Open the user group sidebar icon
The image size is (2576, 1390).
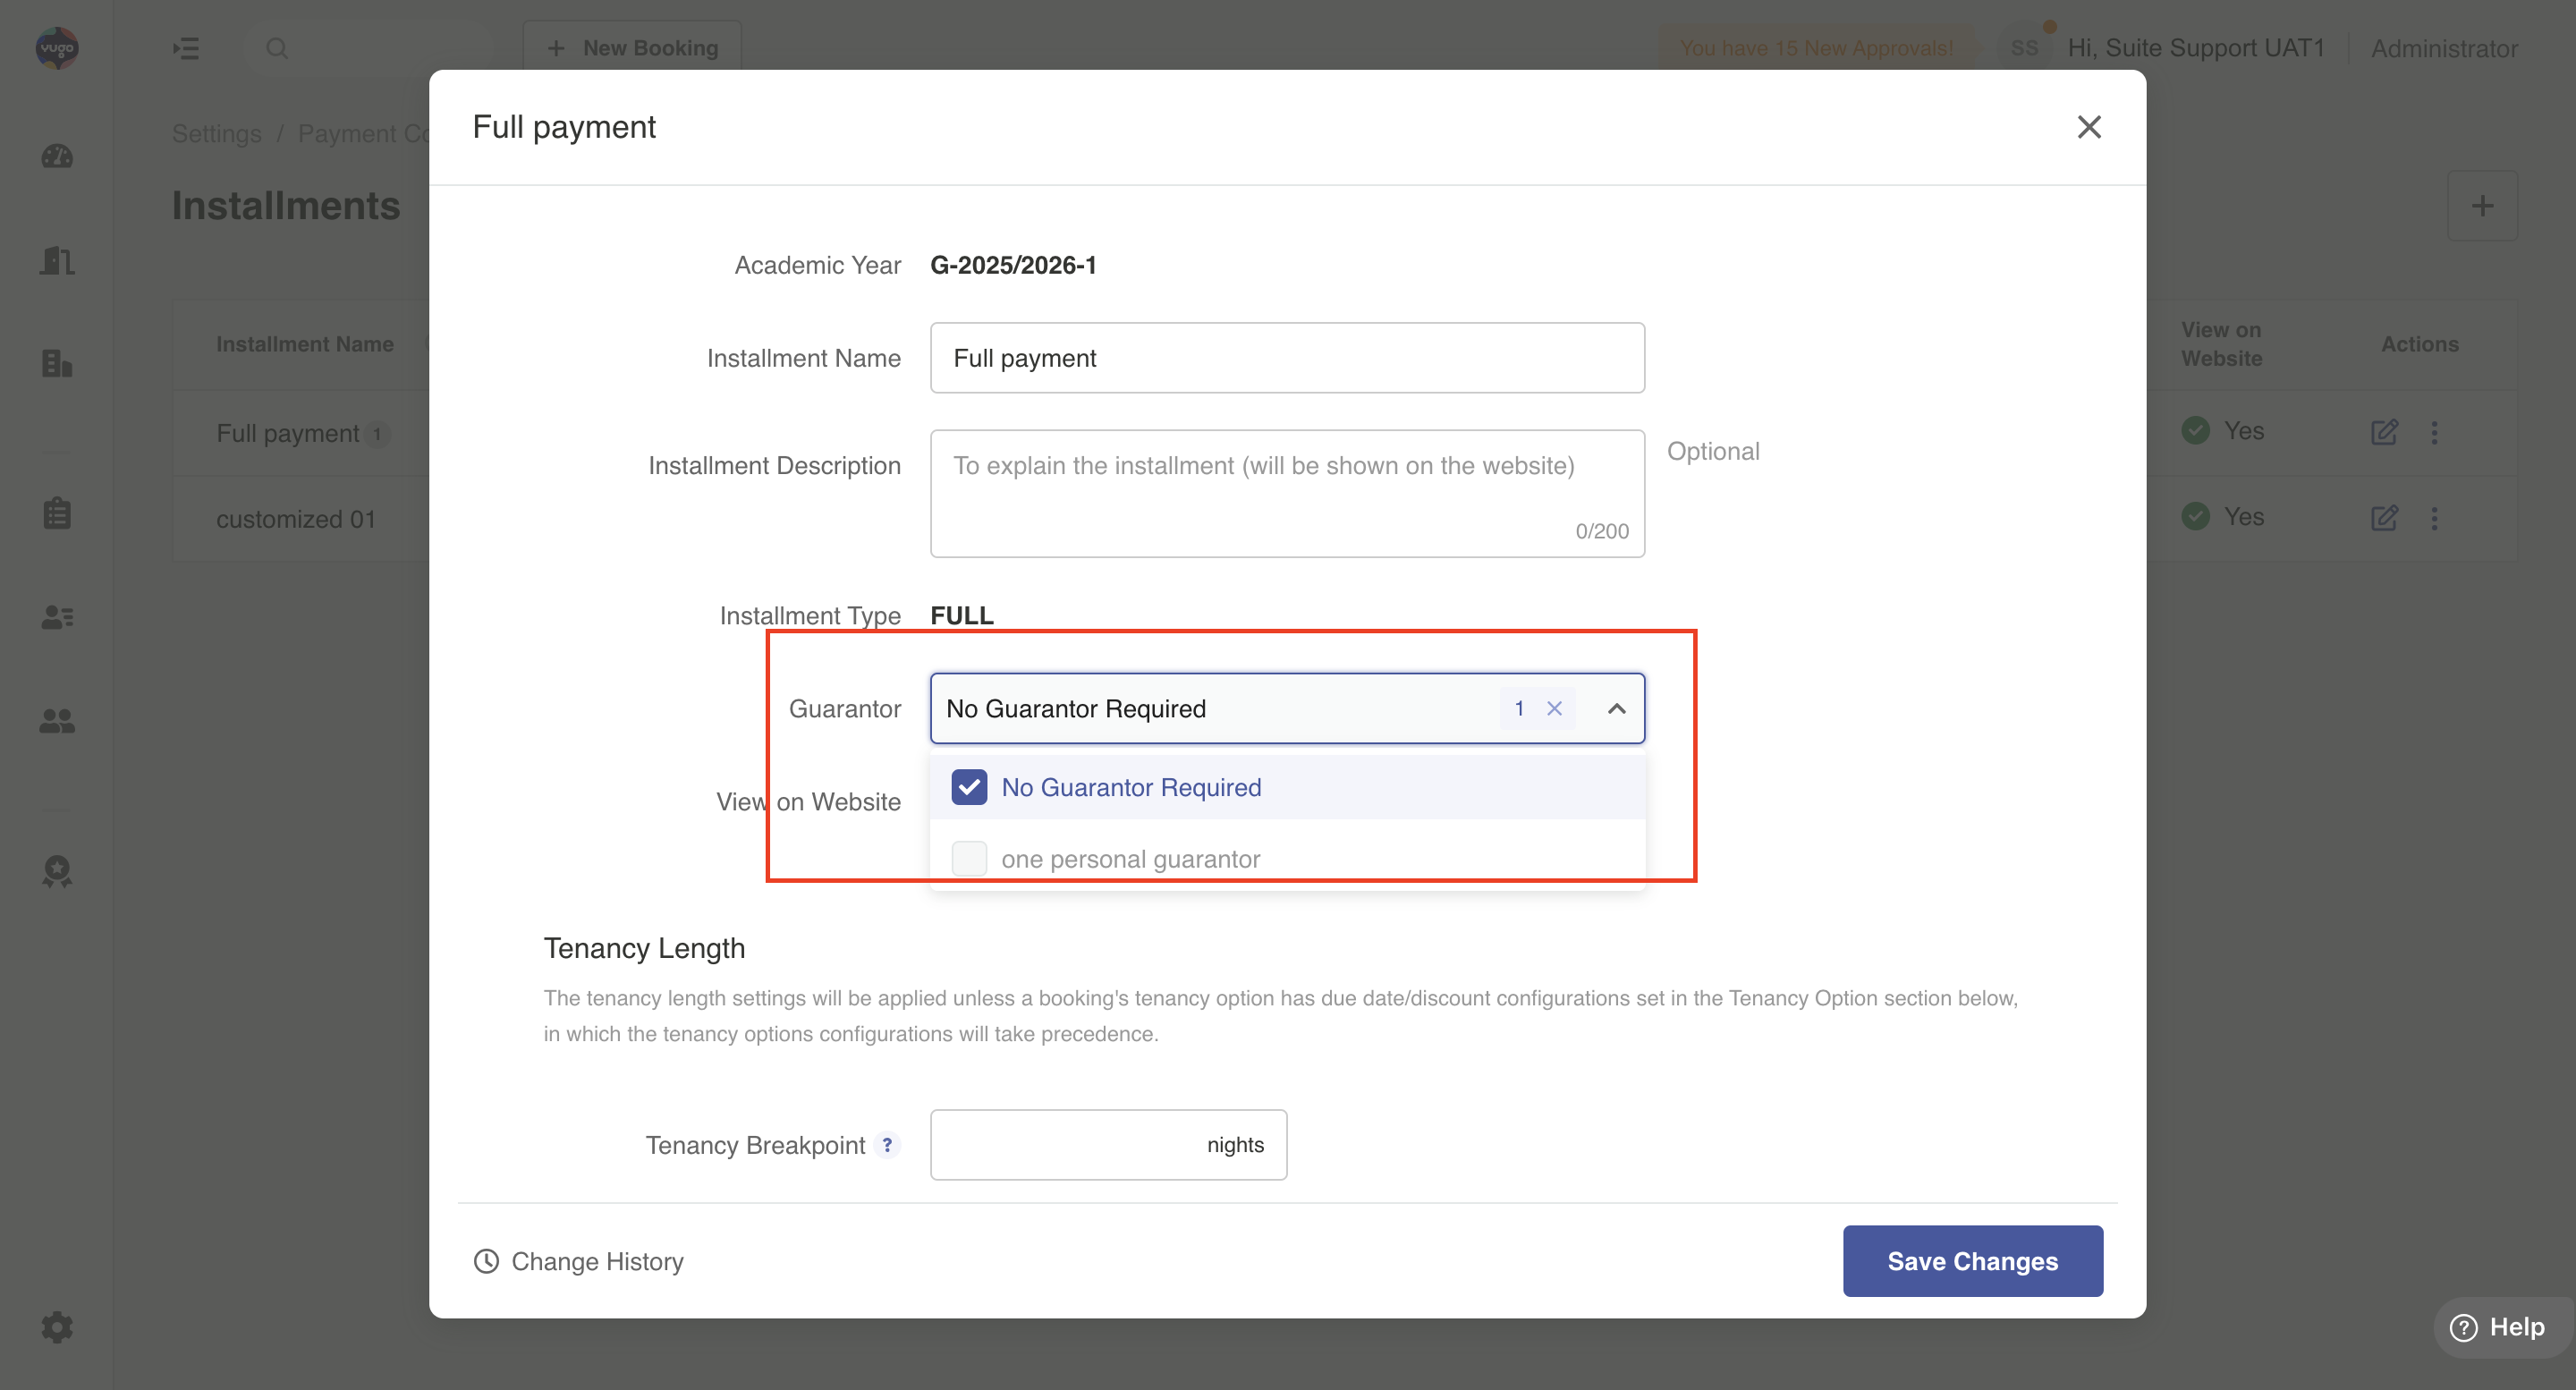click(x=57, y=720)
